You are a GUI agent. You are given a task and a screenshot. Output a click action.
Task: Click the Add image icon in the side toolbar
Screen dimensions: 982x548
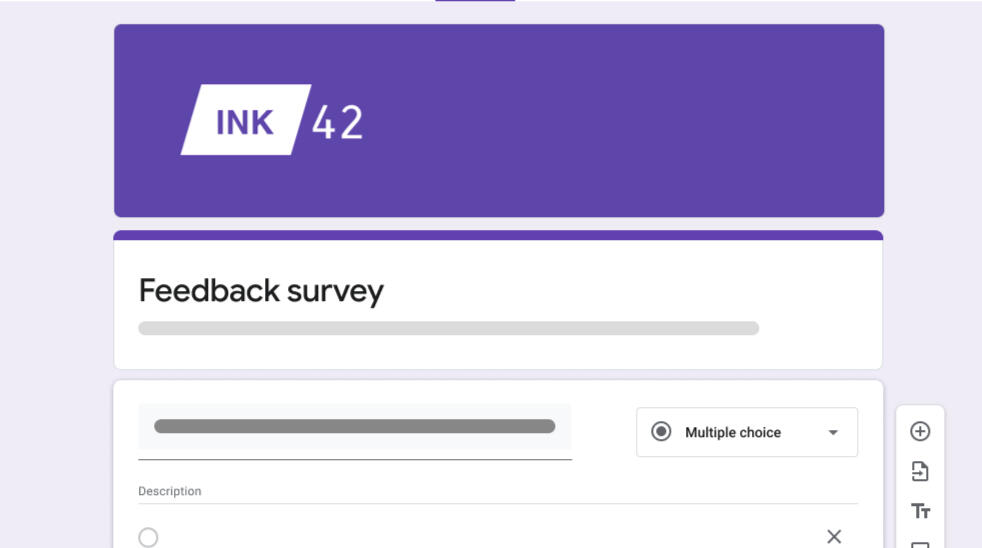[x=920, y=543]
